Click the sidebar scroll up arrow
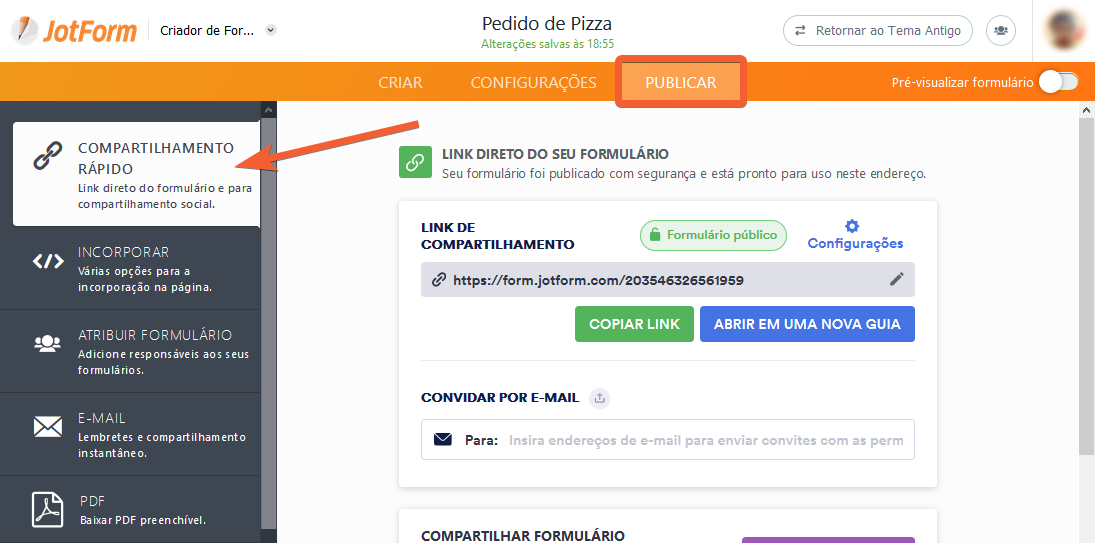This screenshot has height=543, width=1095. click(x=268, y=110)
